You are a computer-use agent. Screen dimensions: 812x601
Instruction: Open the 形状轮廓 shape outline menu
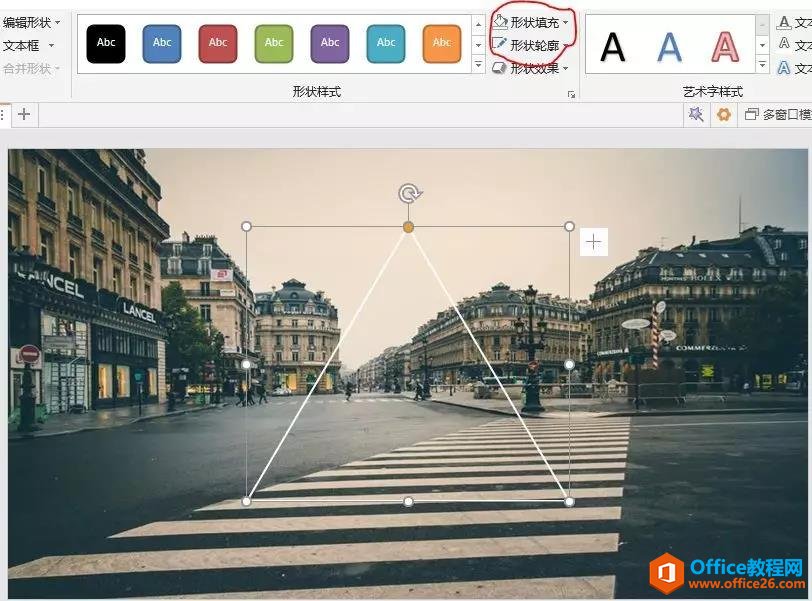pos(530,45)
